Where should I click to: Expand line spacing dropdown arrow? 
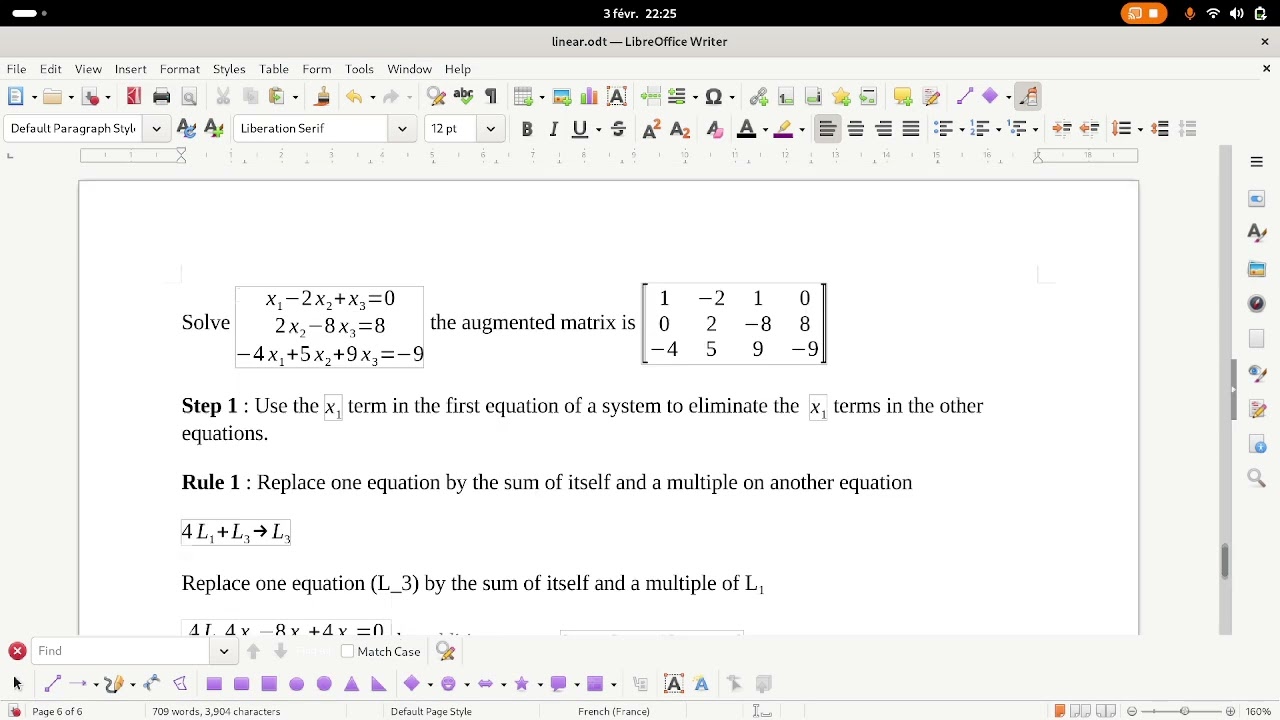1141,129
